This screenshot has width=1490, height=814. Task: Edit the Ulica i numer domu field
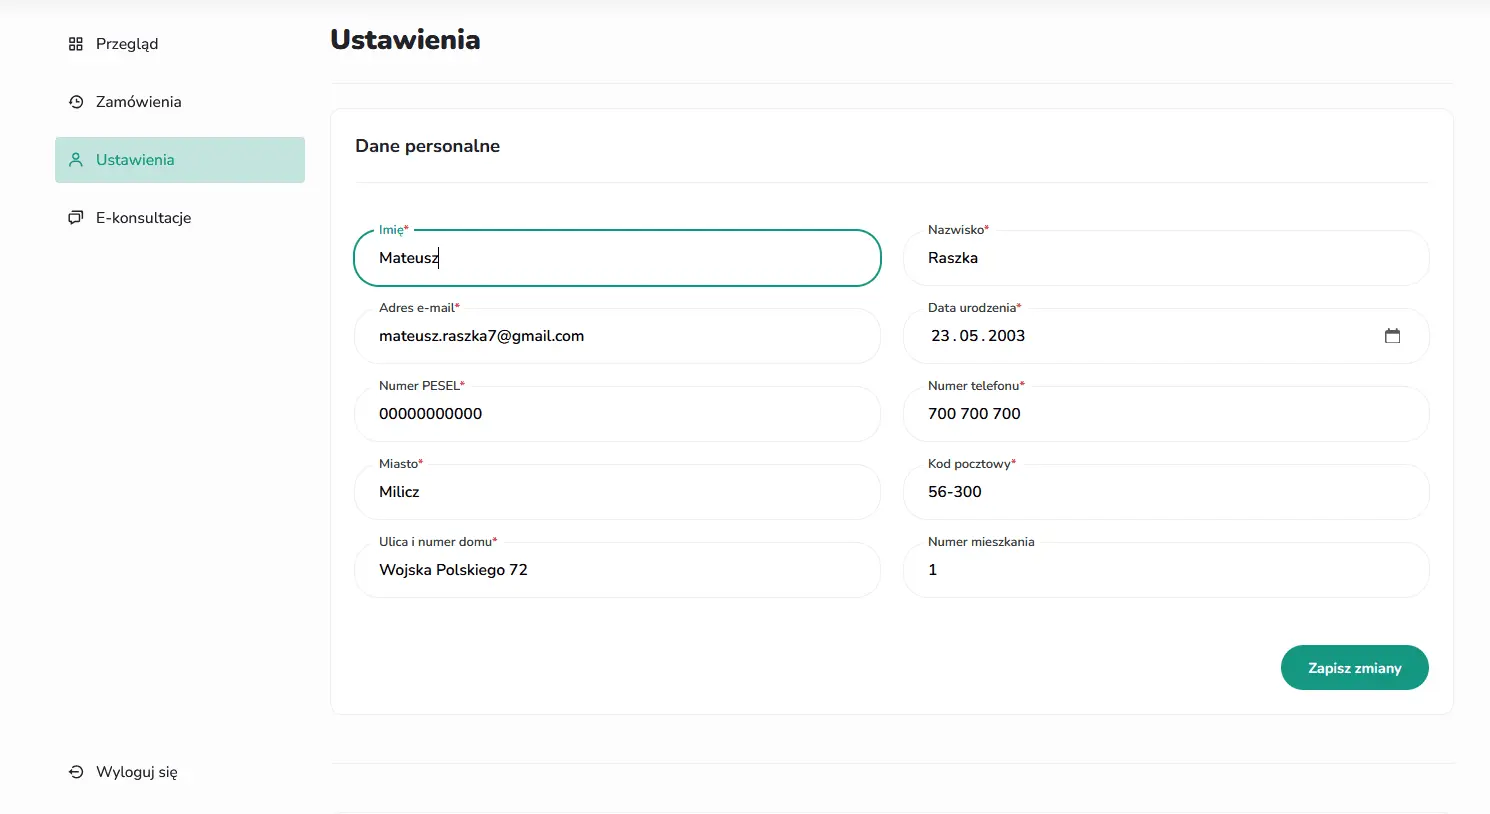click(617, 570)
